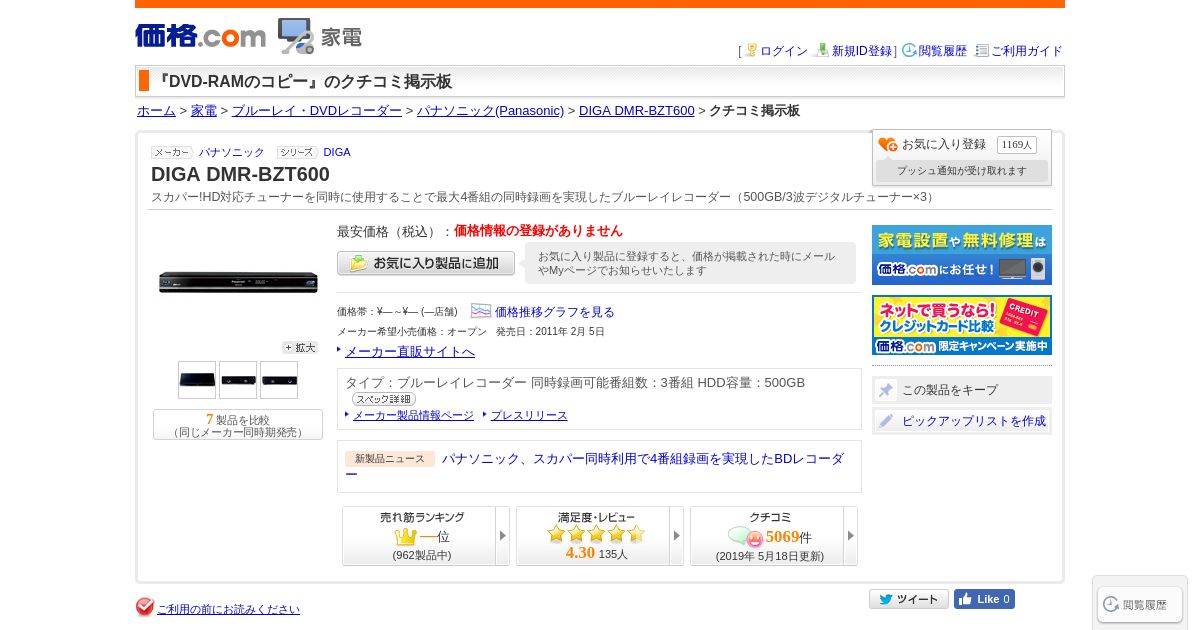This screenshot has height=630, width=1200.
Task: Click お気に入り登録 heart icon
Action: tap(888, 145)
